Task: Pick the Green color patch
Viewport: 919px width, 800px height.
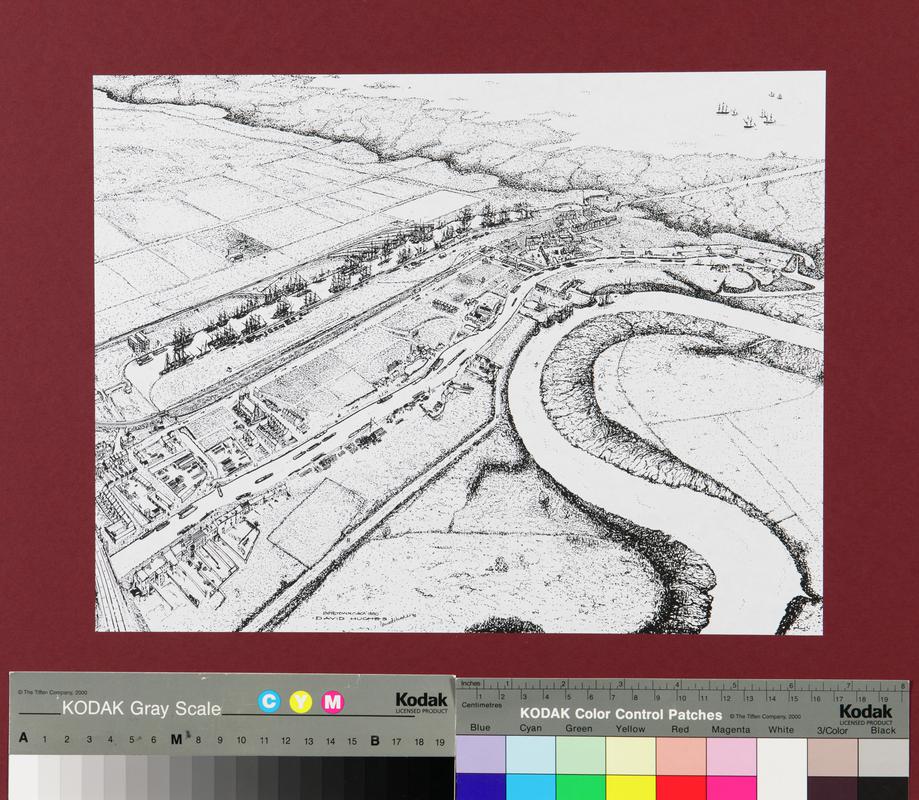Action: 580,755
